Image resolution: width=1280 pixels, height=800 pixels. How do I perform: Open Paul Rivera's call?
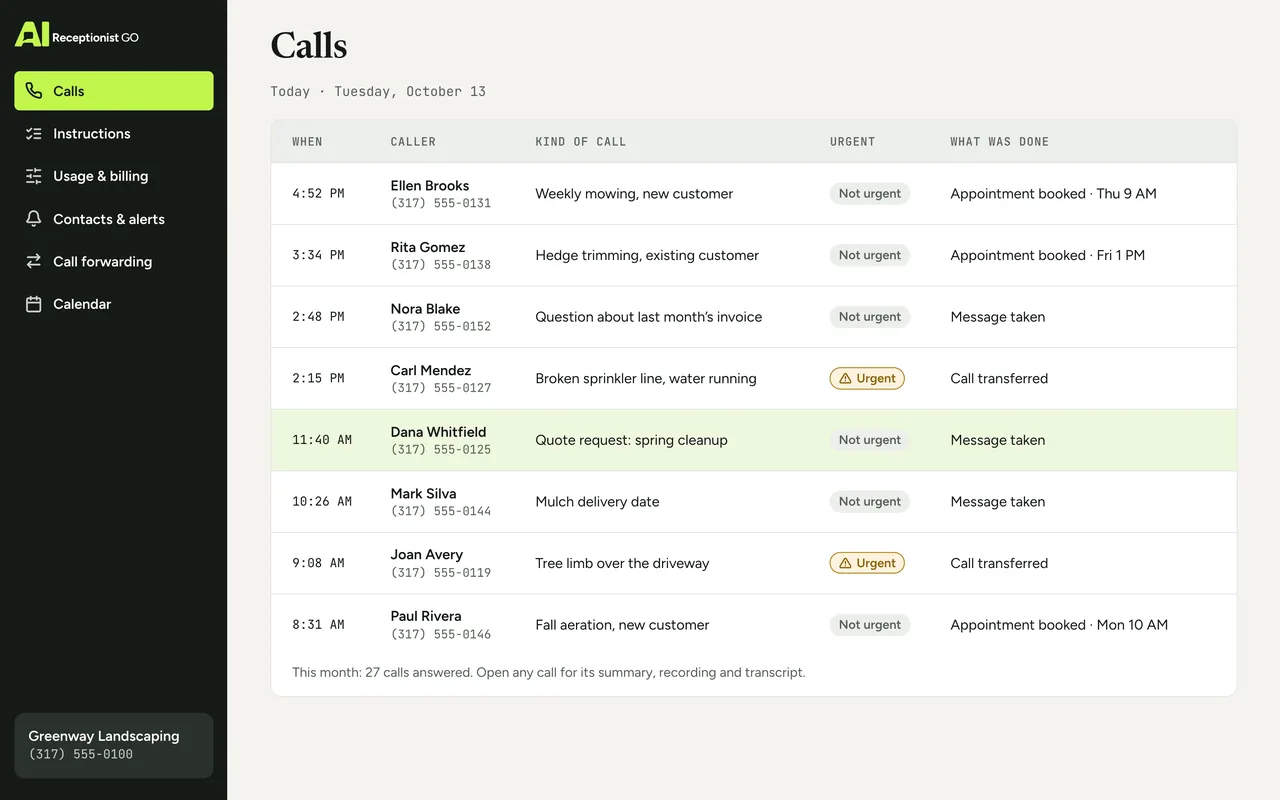coord(754,625)
